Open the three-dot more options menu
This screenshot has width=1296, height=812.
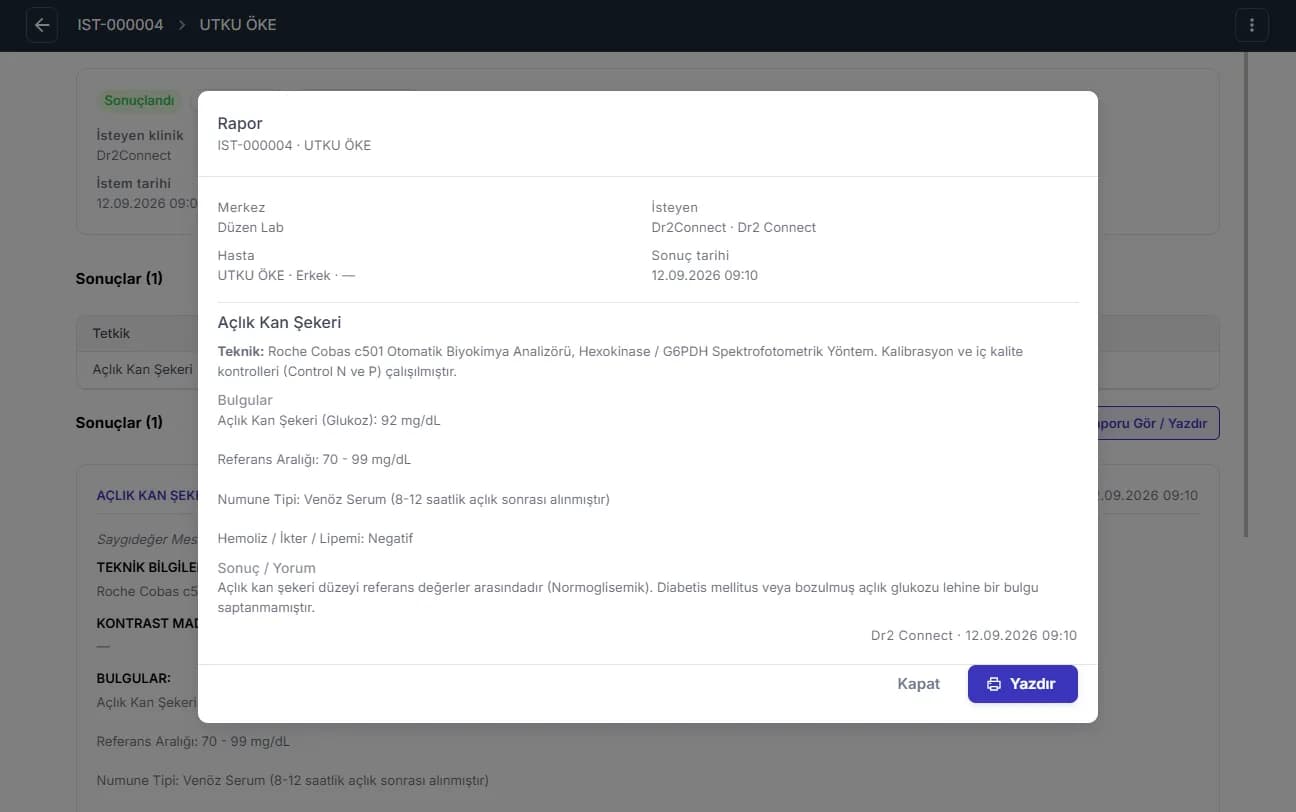click(x=1252, y=25)
